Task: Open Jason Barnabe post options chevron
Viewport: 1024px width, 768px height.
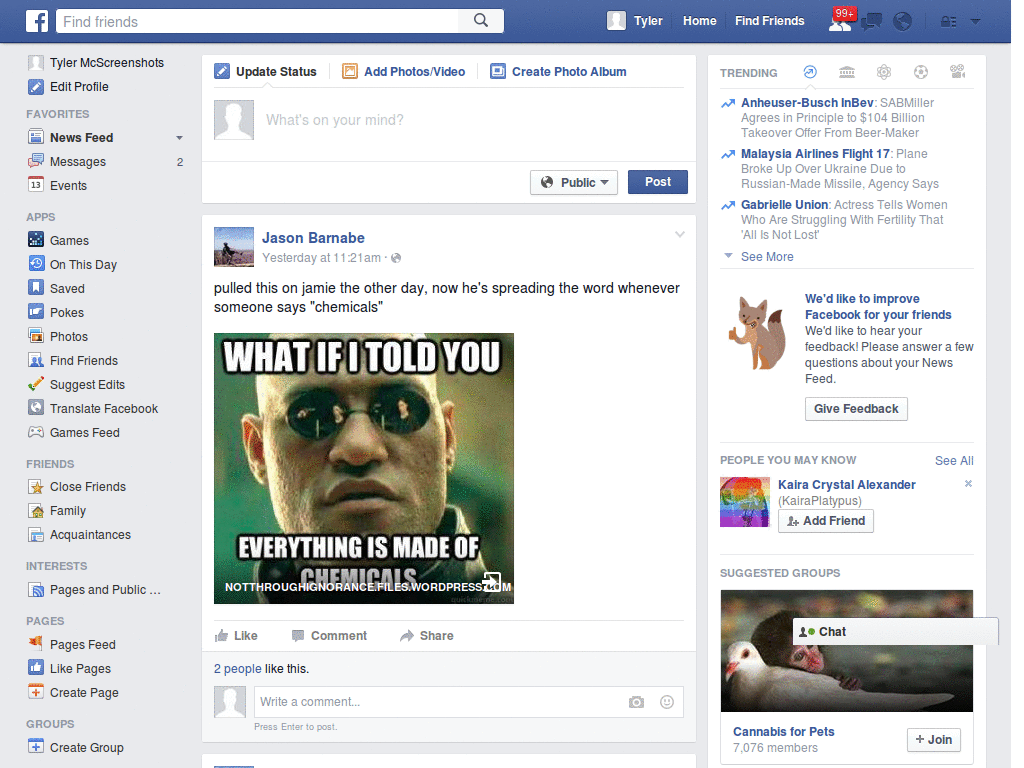Action: (680, 234)
